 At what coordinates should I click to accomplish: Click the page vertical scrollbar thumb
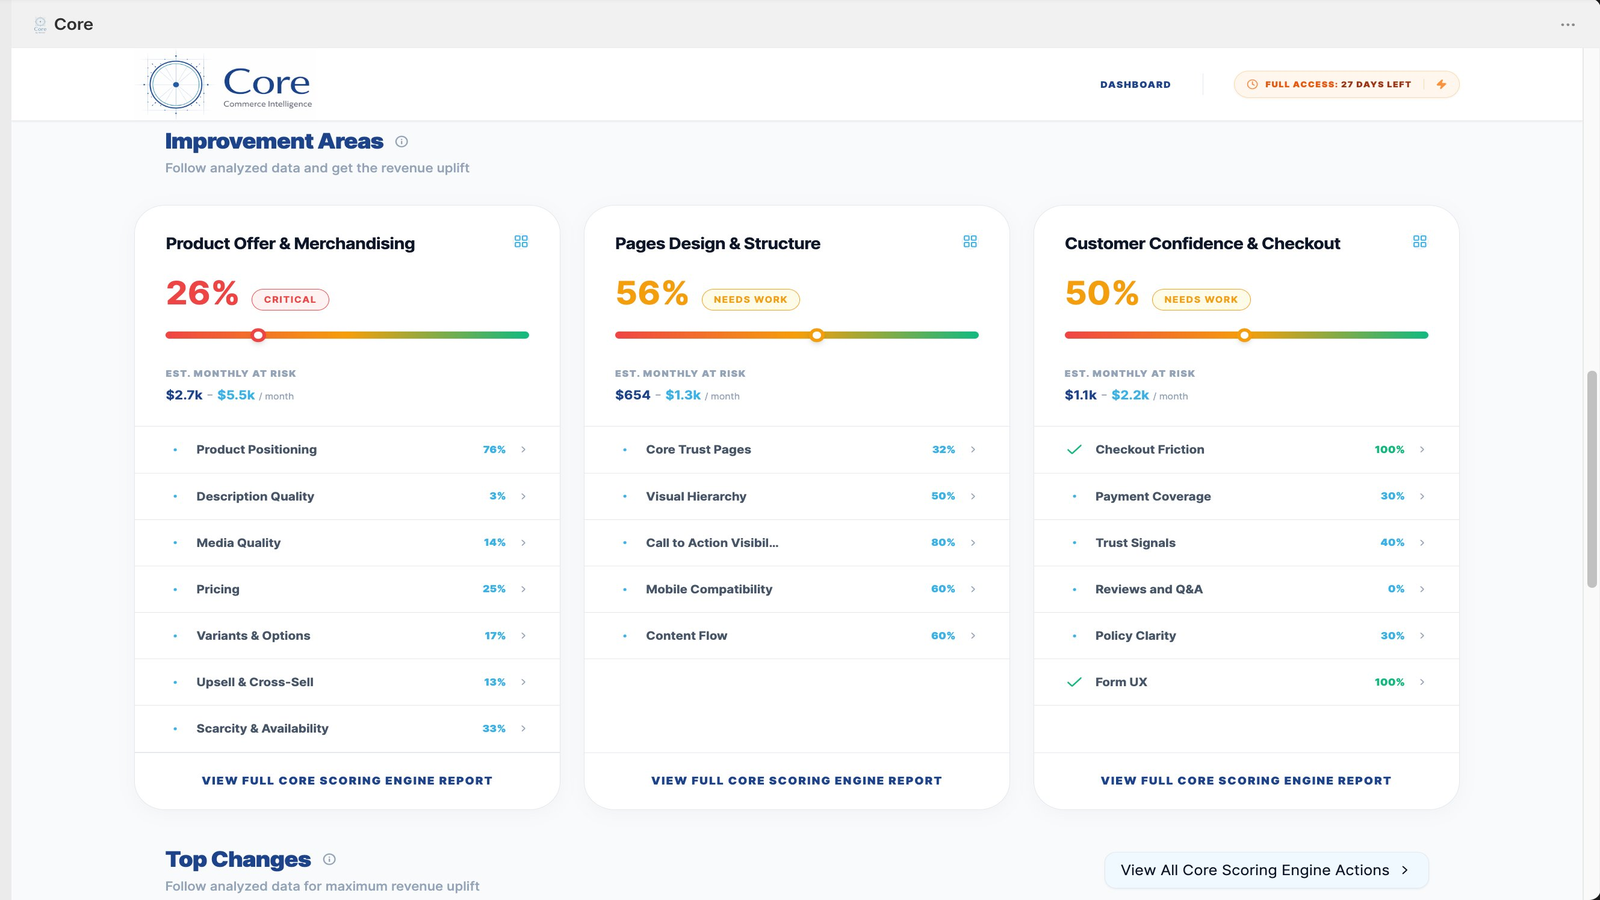pyautogui.click(x=1592, y=479)
